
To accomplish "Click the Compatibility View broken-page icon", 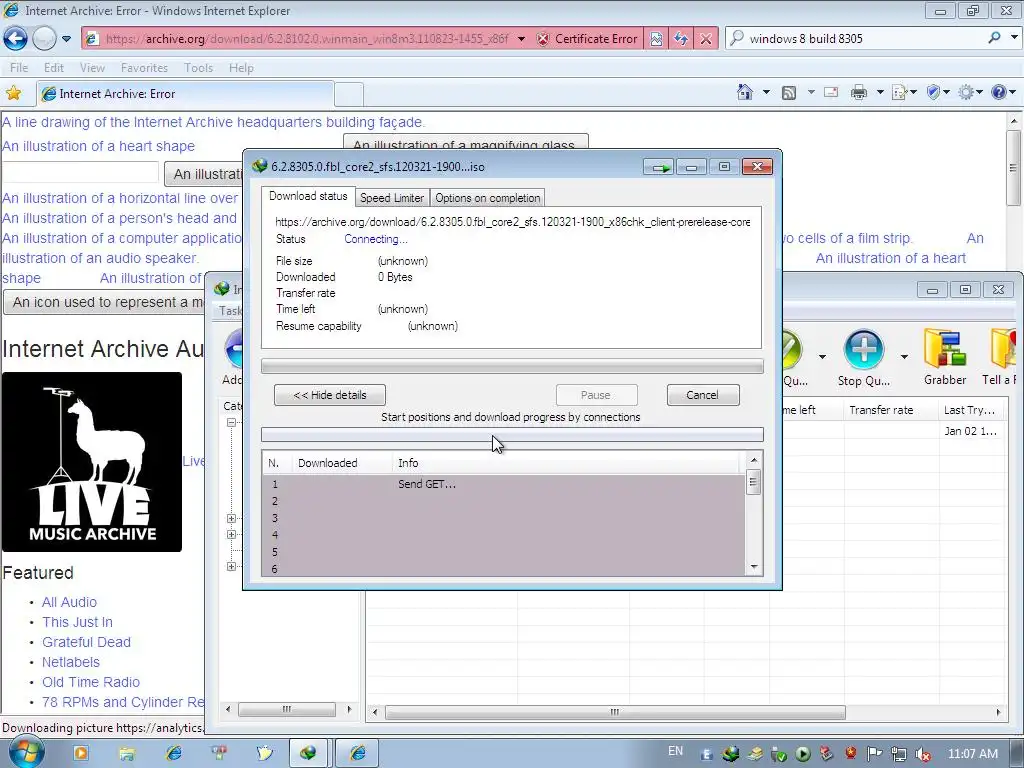I will coord(656,39).
